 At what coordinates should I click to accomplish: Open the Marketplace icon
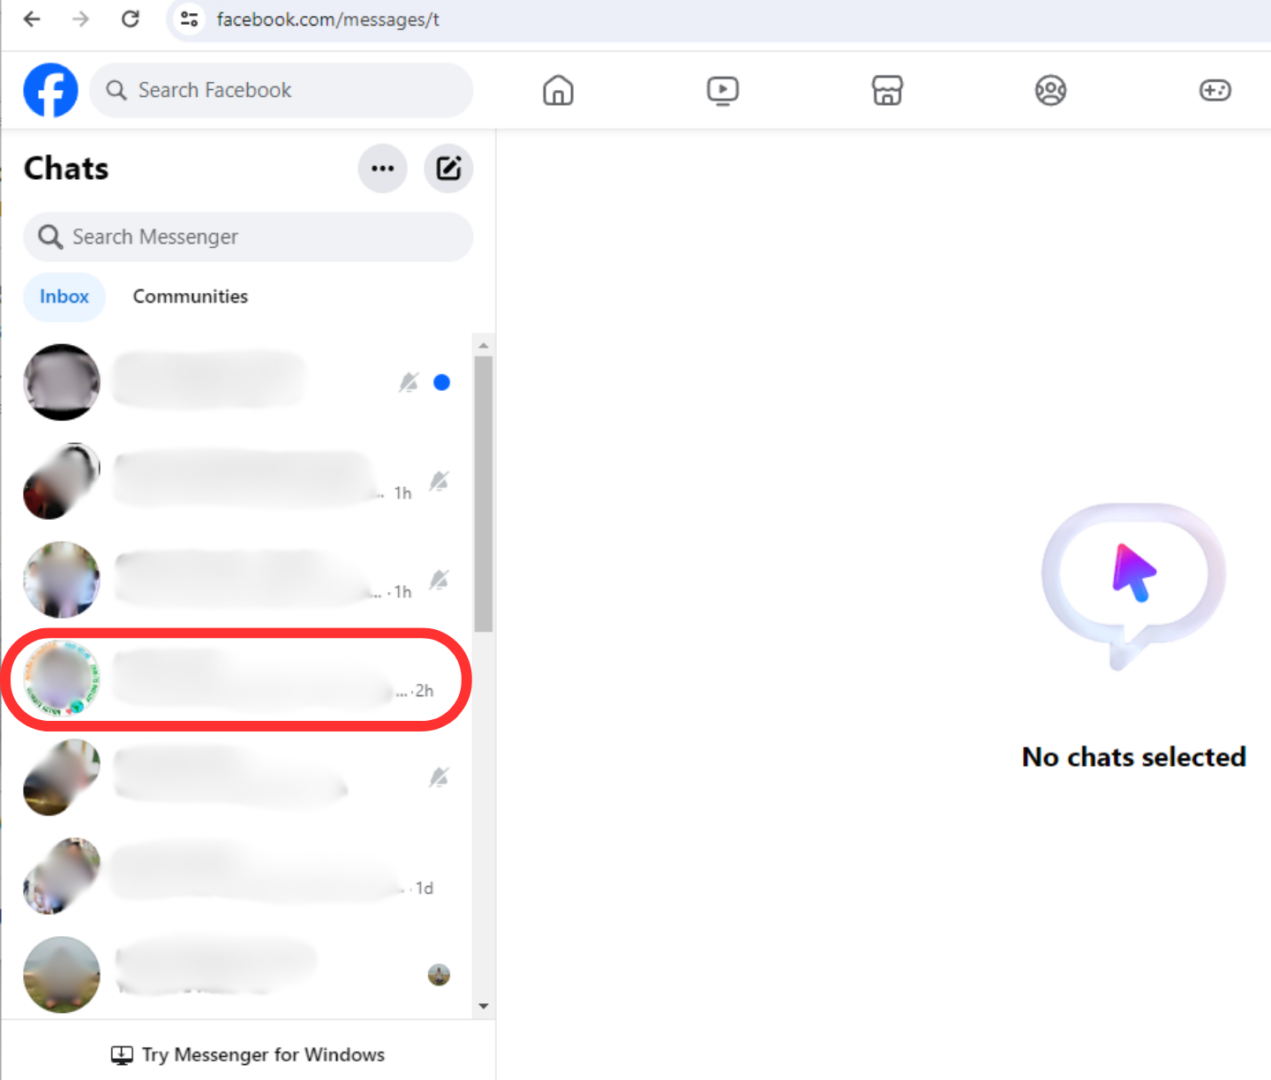pyautogui.click(x=887, y=90)
